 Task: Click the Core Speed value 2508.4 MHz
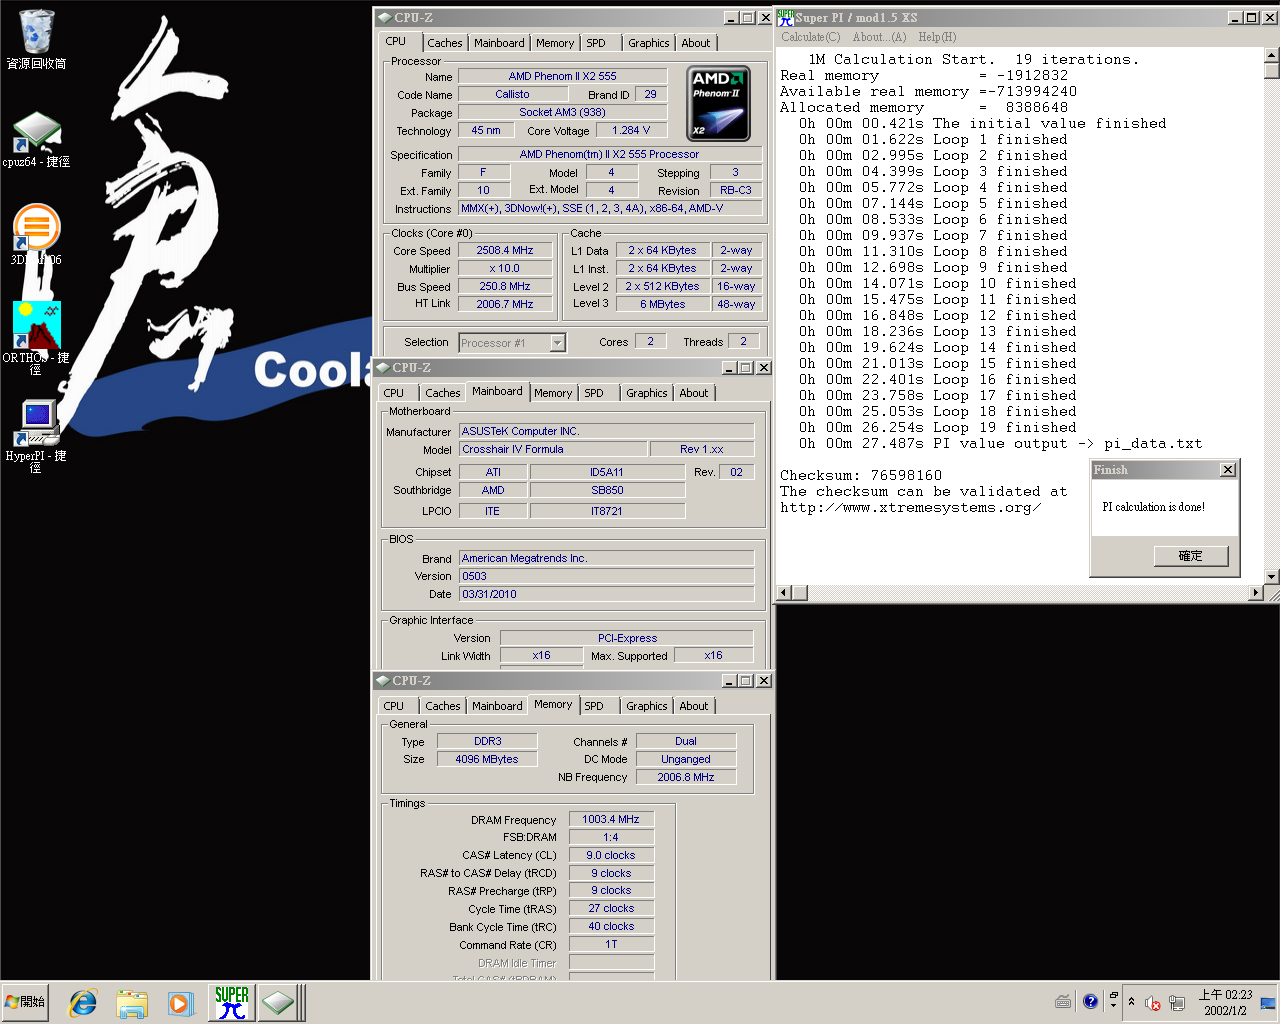[x=505, y=251]
